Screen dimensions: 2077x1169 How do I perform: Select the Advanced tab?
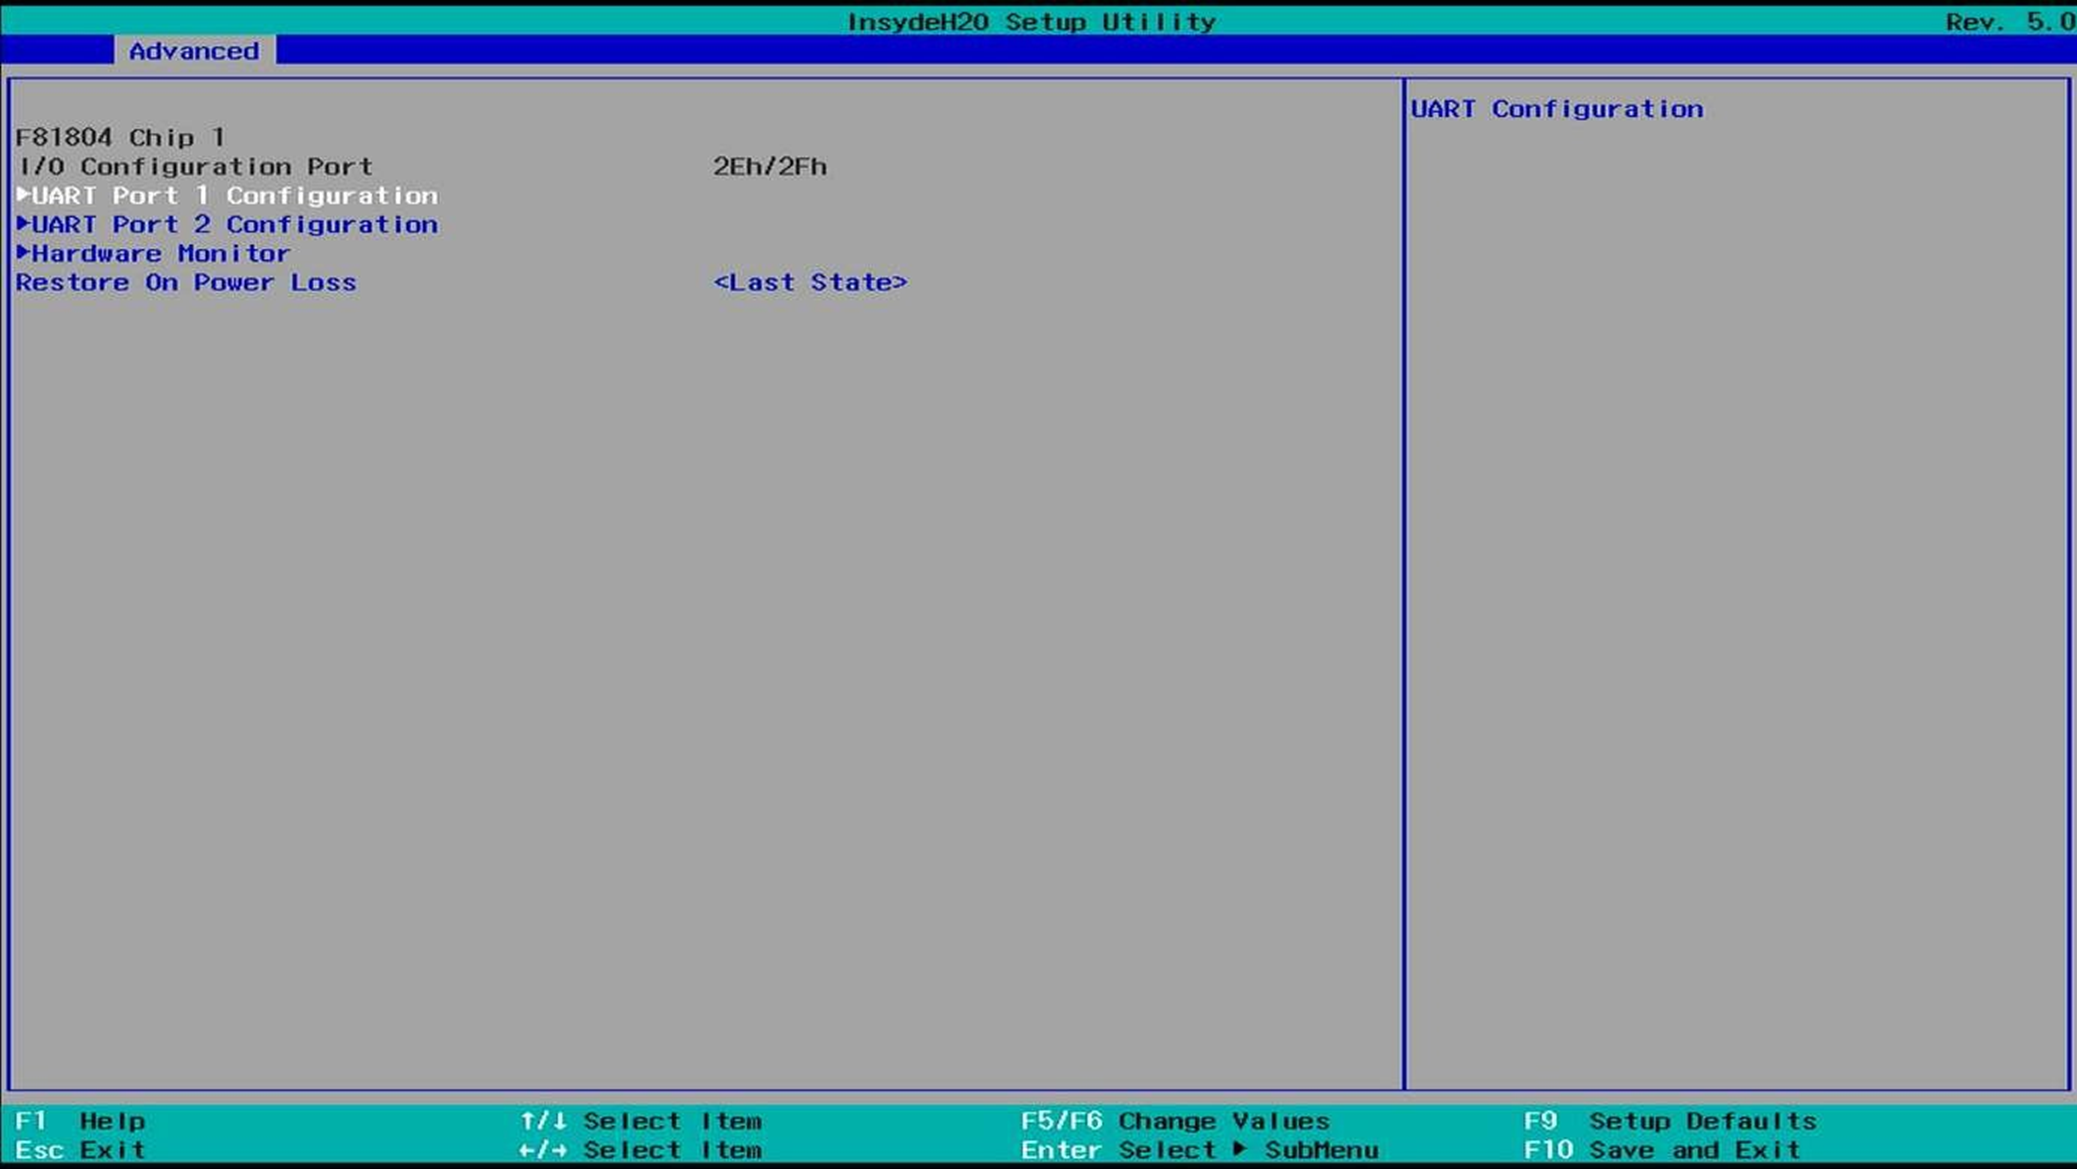click(194, 50)
